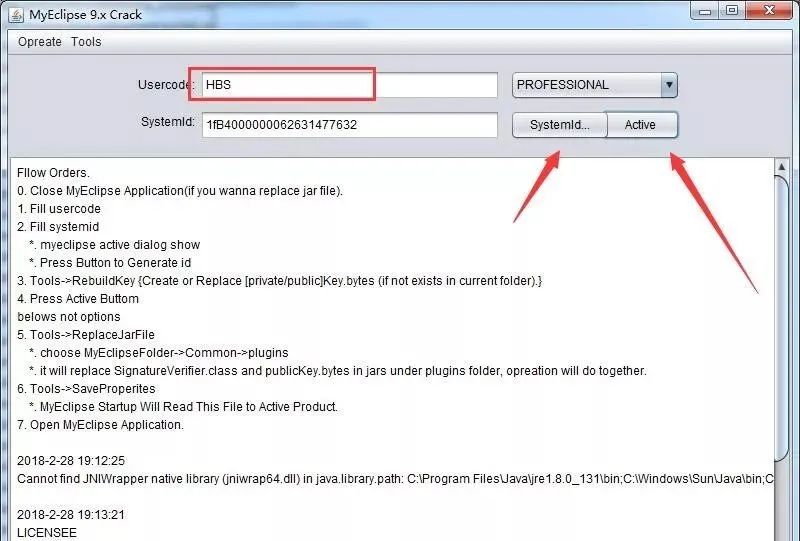Open the Tools menu
The height and width of the screenshot is (541, 800).
86,42
